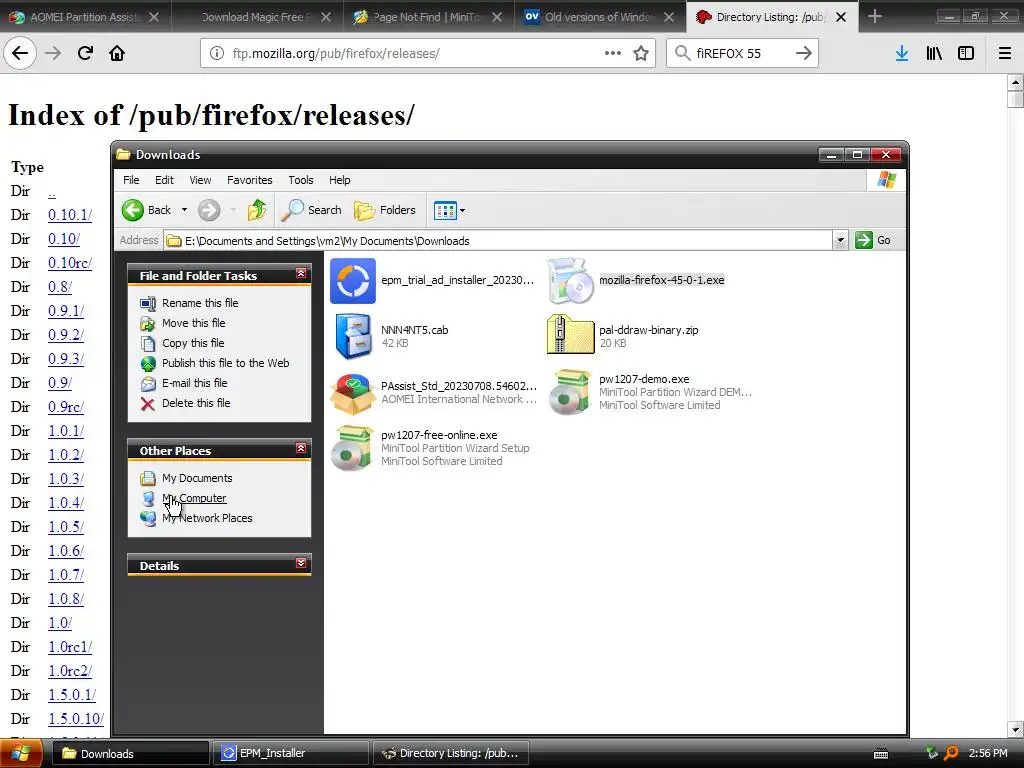1024x768 pixels.
Task: Open the 1.0.4/ directory link
Action: pos(66,503)
